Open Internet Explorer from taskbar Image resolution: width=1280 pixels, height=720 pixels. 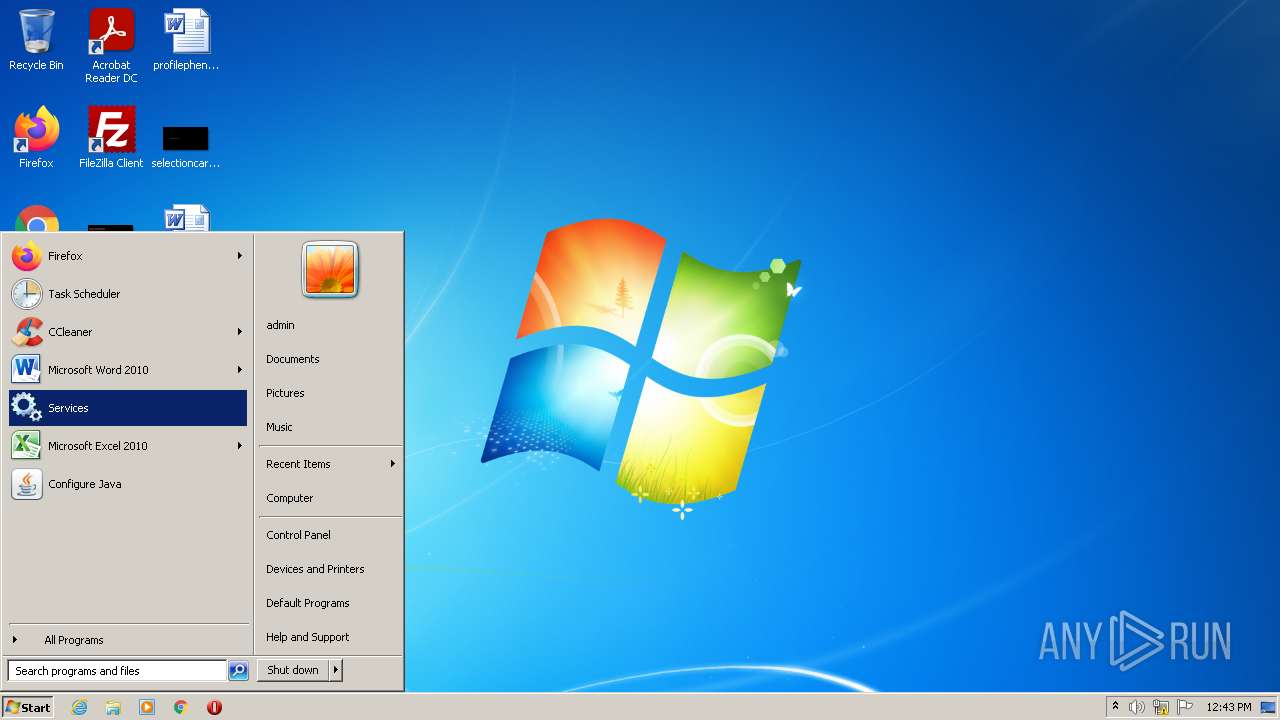79,707
